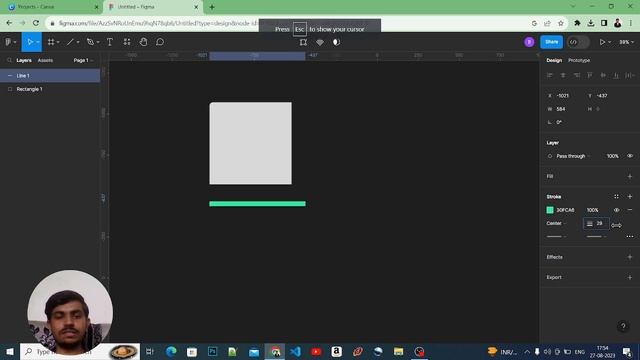Open the tidy up distribute dropdown
The height and width of the screenshot is (360, 640).
tap(630, 76)
